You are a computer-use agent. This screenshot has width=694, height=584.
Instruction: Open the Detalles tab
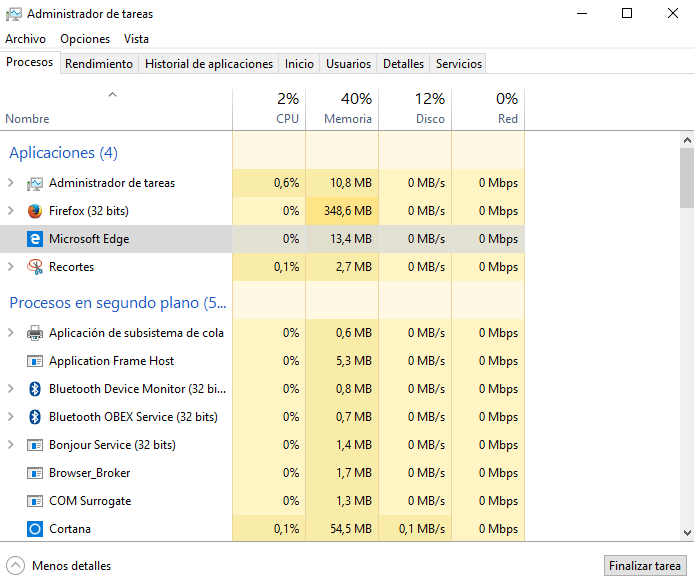click(x=403, y=64)
